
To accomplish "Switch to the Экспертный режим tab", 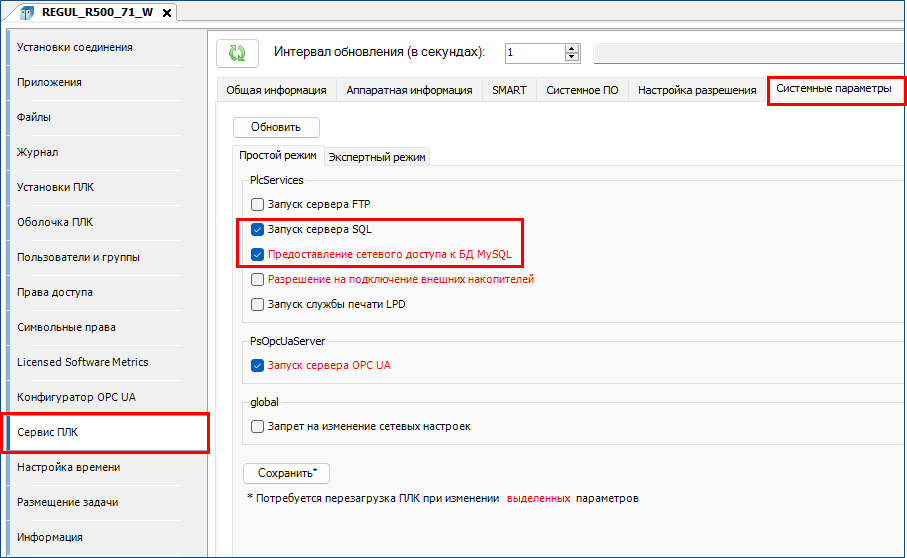I will pyautogui.click(x=377, y=157).
